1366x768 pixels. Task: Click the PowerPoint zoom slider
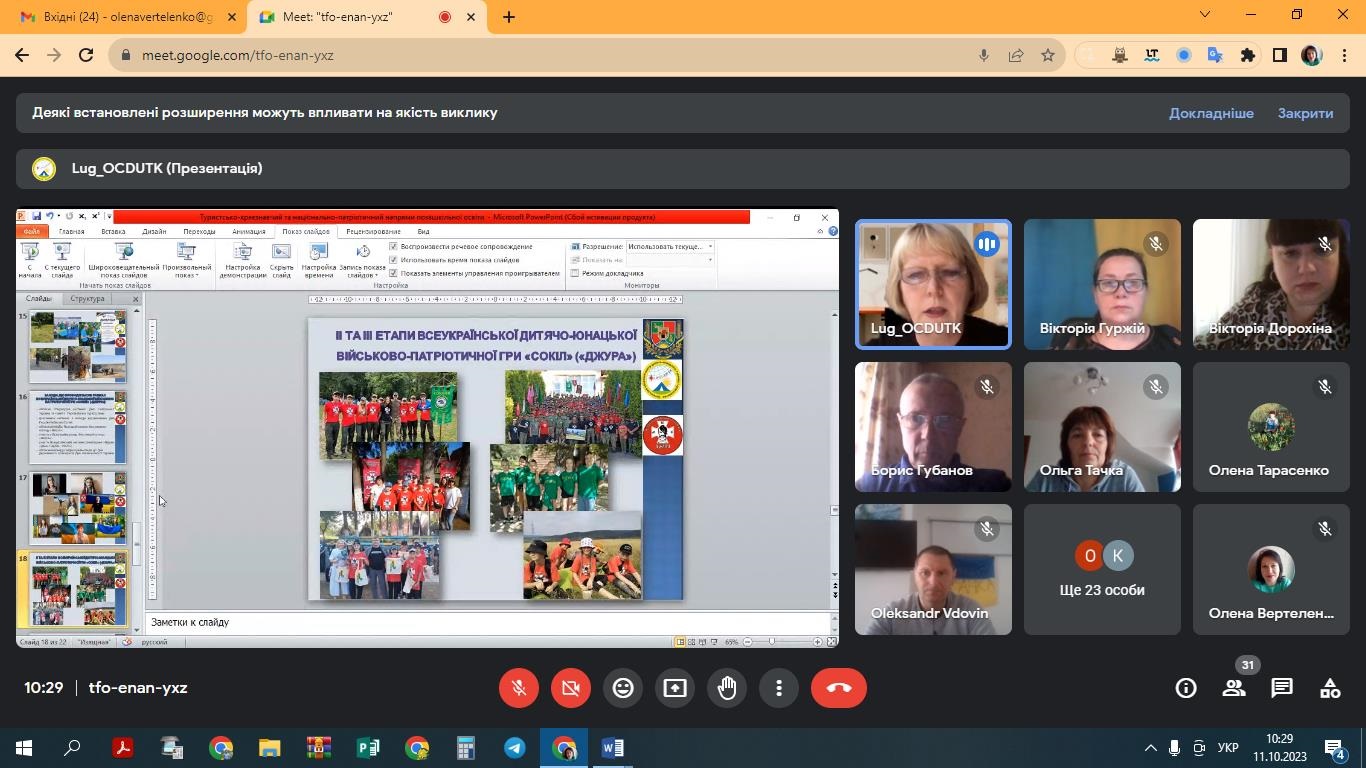[772, 641]
